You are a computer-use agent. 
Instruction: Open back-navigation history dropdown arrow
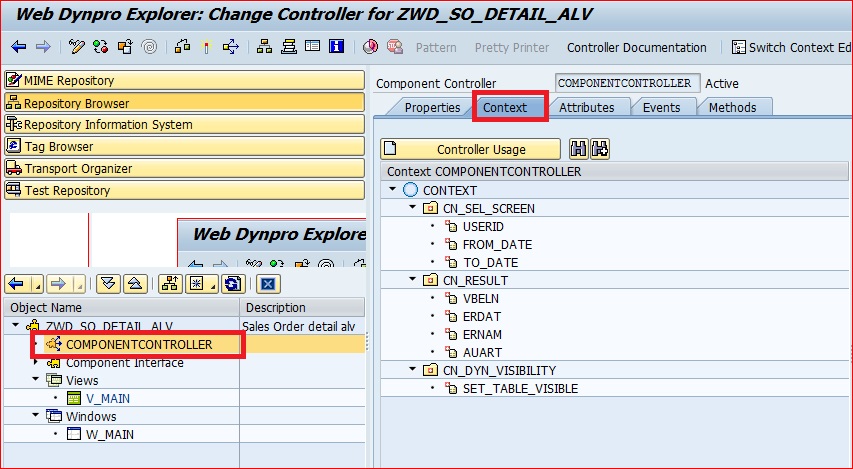(38, 285)
